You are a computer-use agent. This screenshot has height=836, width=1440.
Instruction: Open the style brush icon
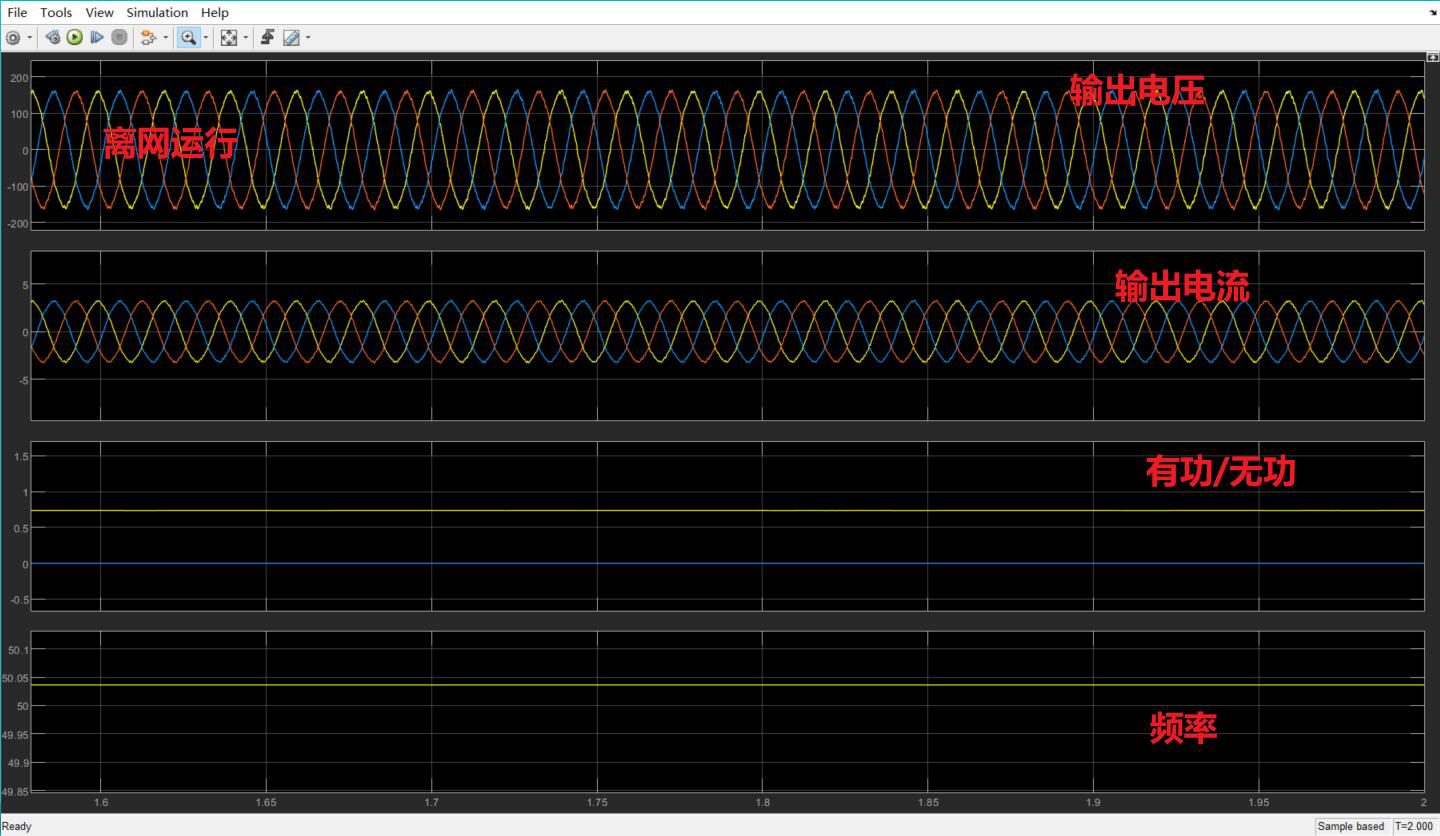291,37
